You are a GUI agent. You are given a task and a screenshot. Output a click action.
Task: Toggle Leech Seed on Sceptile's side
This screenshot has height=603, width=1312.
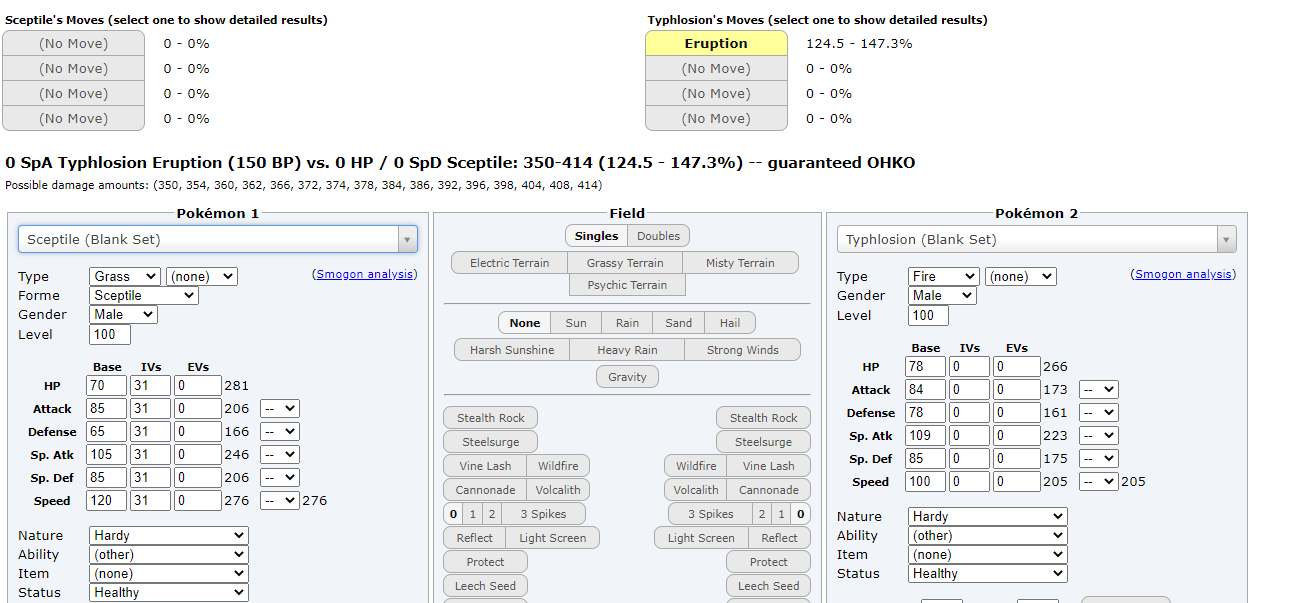[486, 586]
